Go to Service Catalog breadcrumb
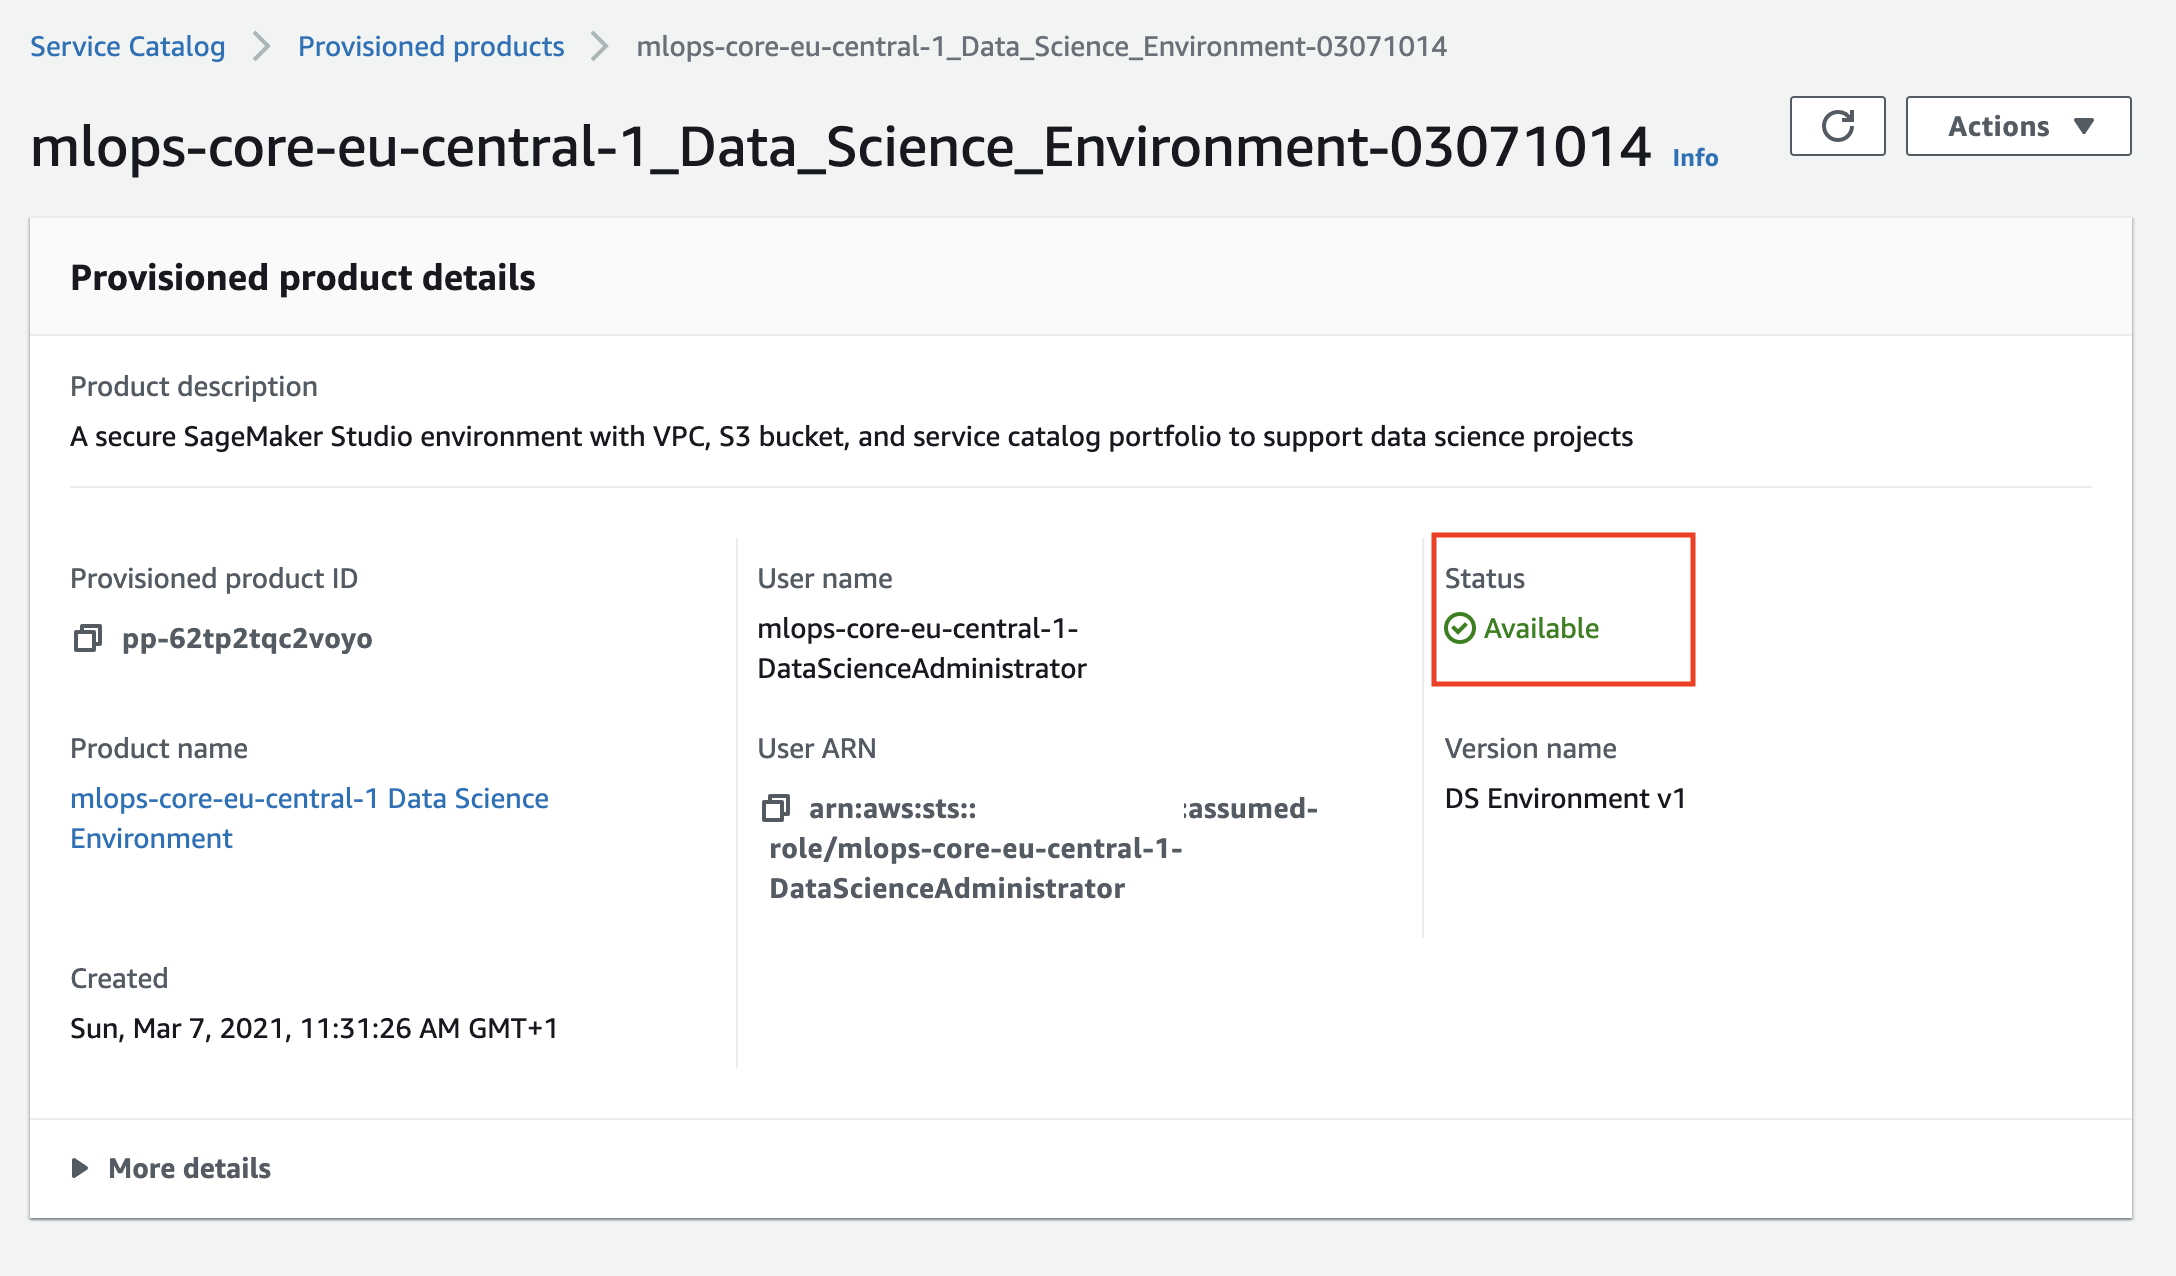2176x1276 pixels. pyautogui.click(x=127, y=46)
